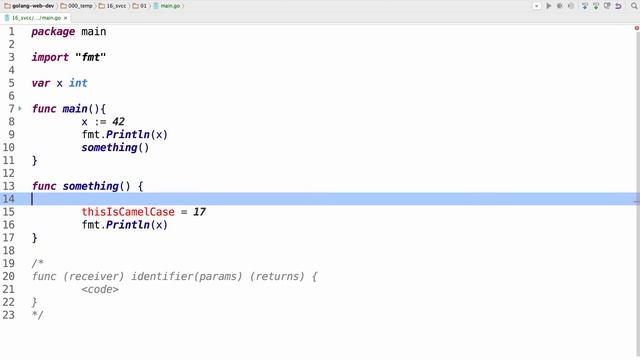
Task: Click the value 17 on line 15
Action: [199, 212]
